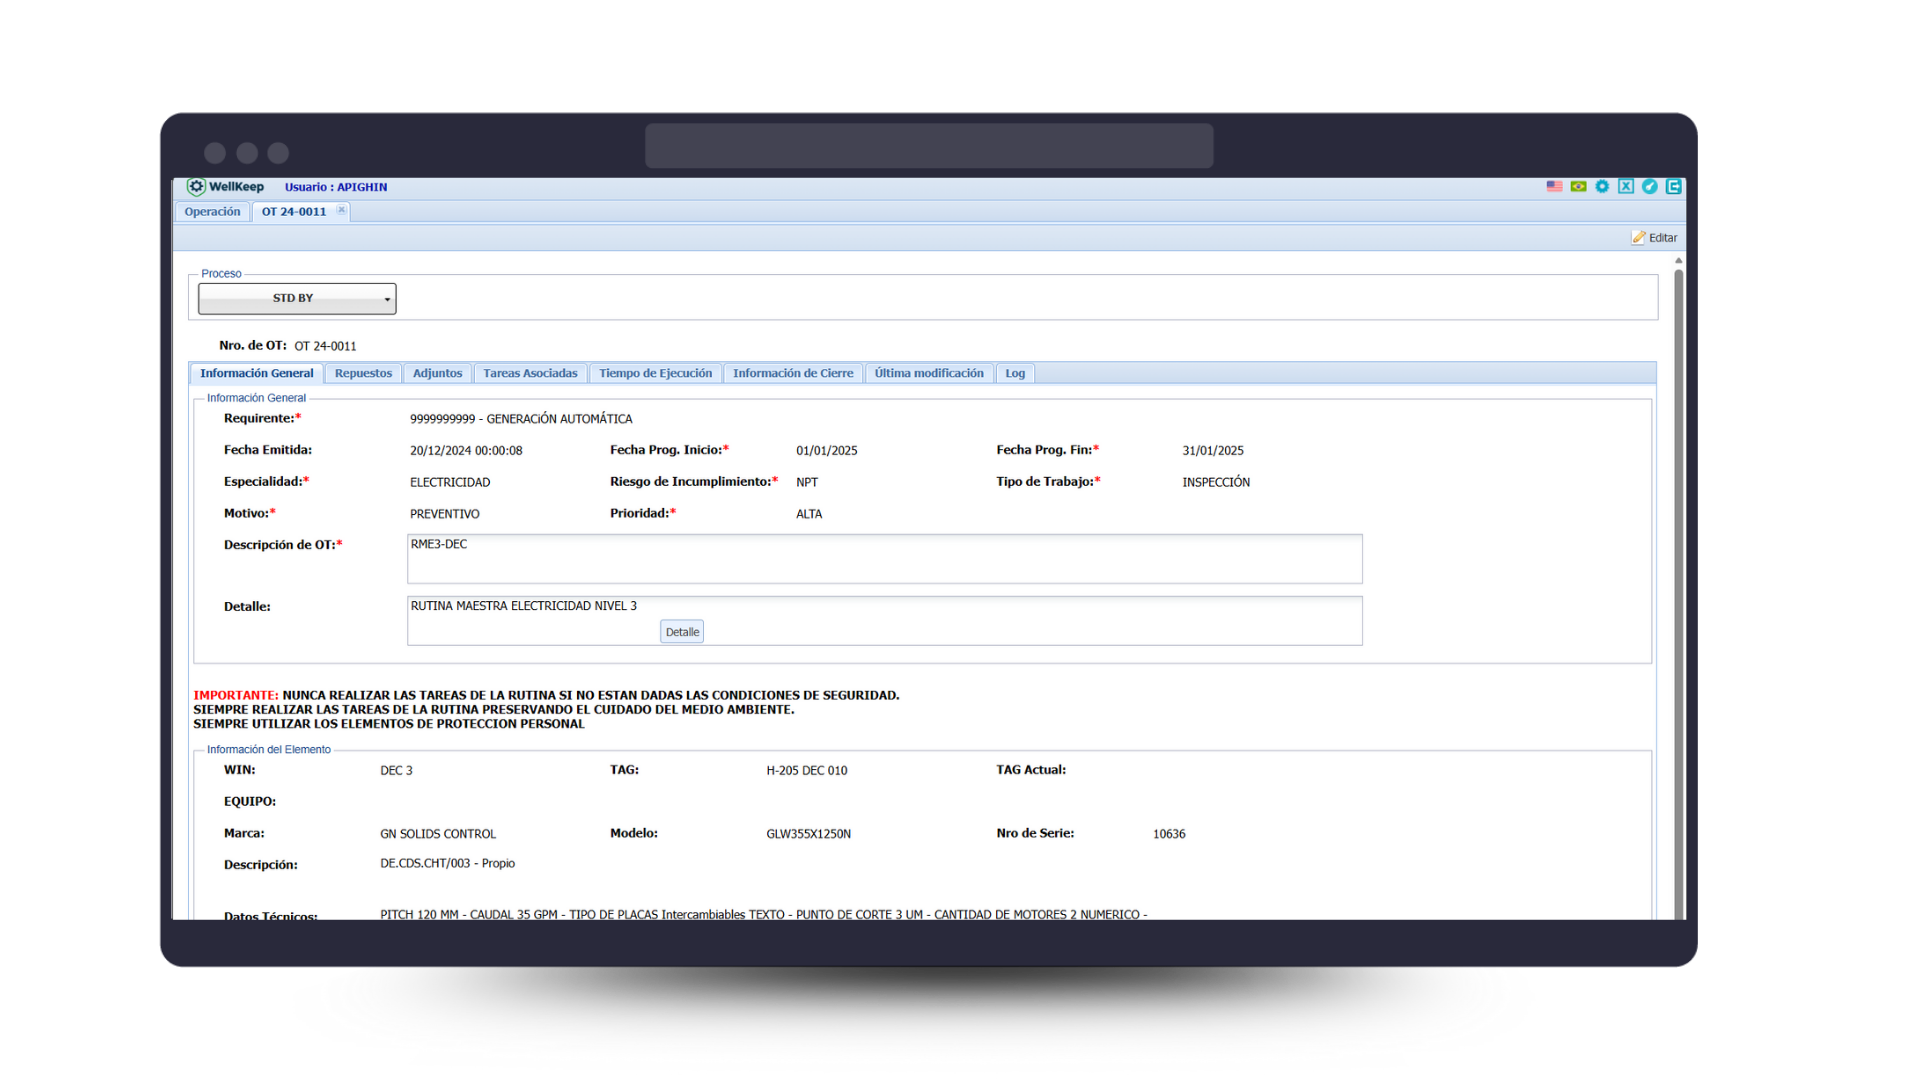1920x1080 pixels.
Task: Select the Tareas Asociadas tab
Action: 530,374
